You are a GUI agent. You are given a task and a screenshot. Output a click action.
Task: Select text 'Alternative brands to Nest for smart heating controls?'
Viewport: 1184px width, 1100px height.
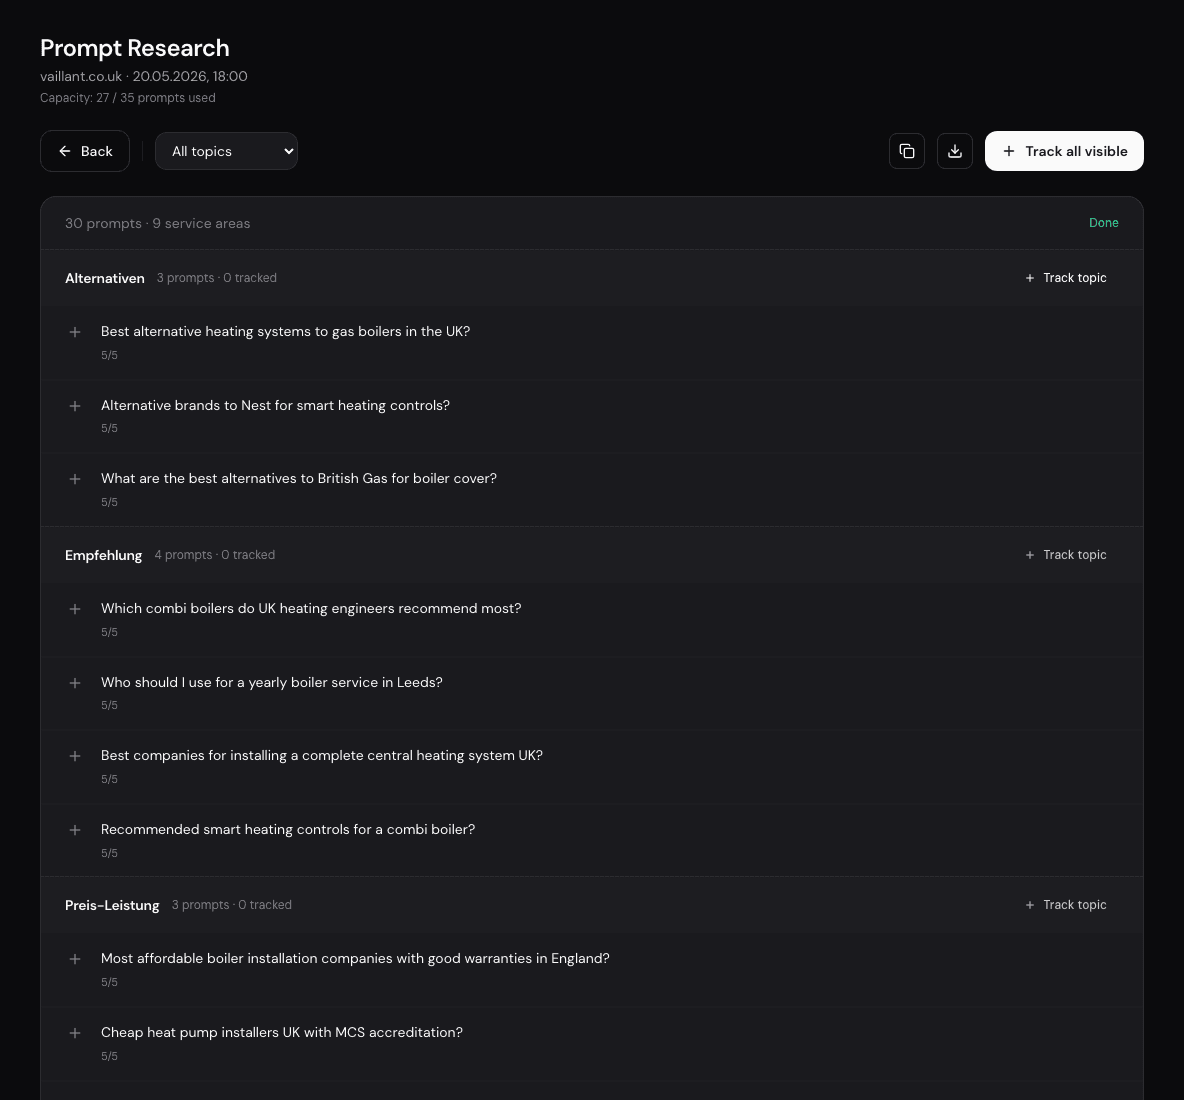[x=275, y=405]
